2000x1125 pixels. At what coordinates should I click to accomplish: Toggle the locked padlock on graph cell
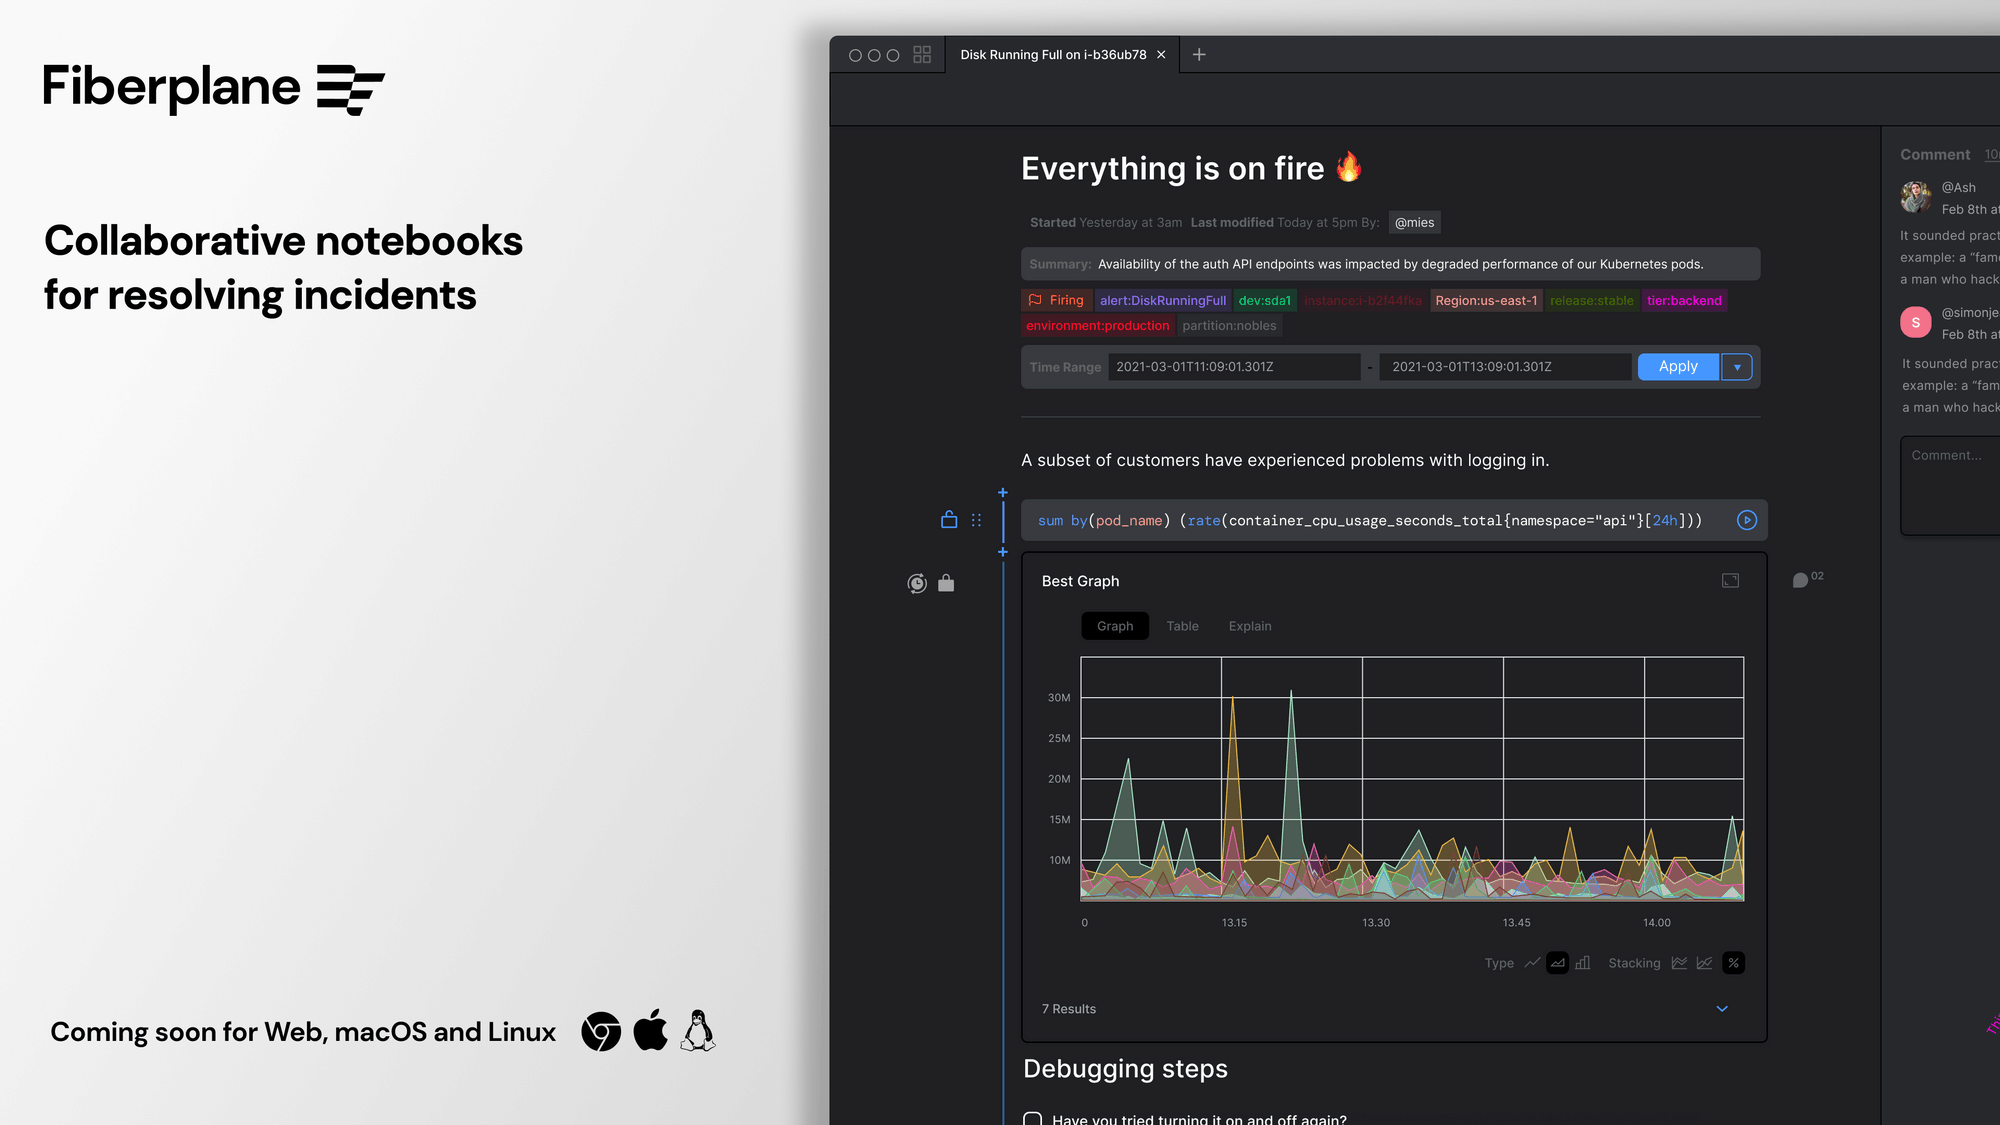point(946,583)
